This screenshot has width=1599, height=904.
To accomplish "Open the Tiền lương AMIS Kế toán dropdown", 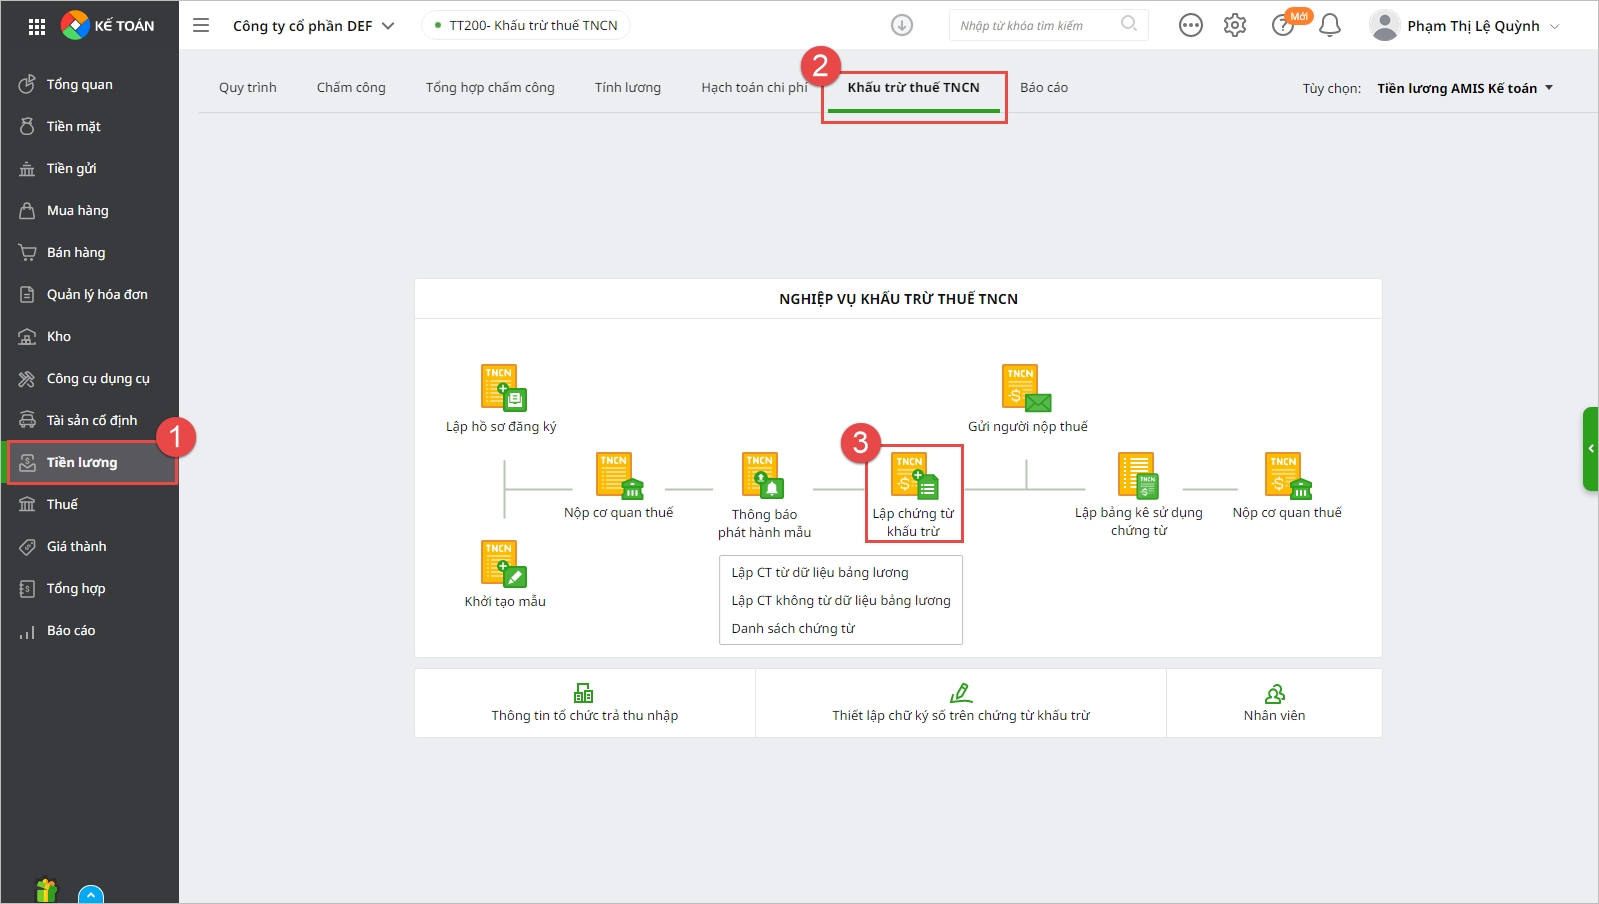I will 1465,88.
